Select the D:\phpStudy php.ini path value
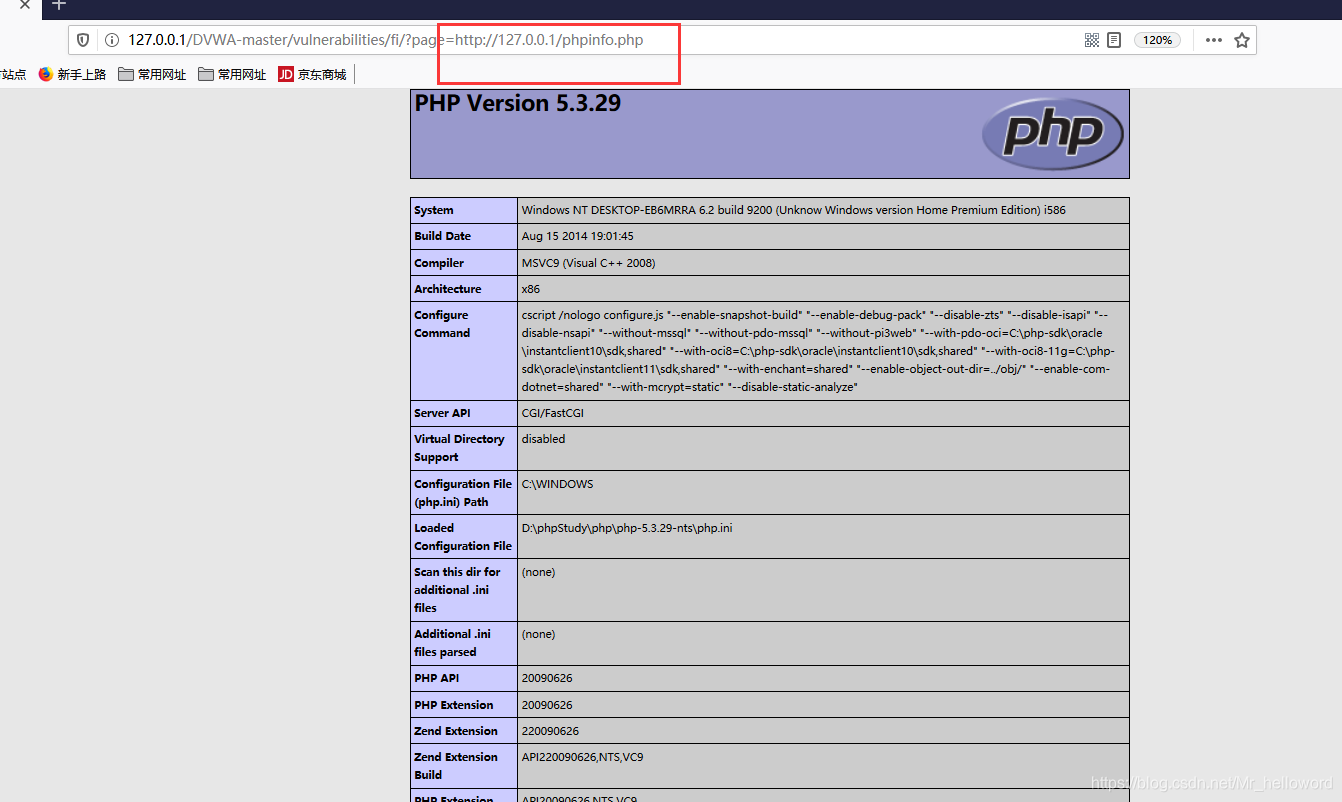The width and height of the screenshot is (1342, 802). [627, 528]
